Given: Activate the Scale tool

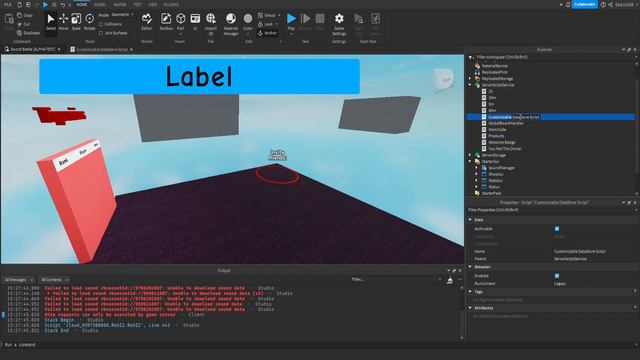Looking at the screenshot, I should pyautogui.click(x=76, y=22).
